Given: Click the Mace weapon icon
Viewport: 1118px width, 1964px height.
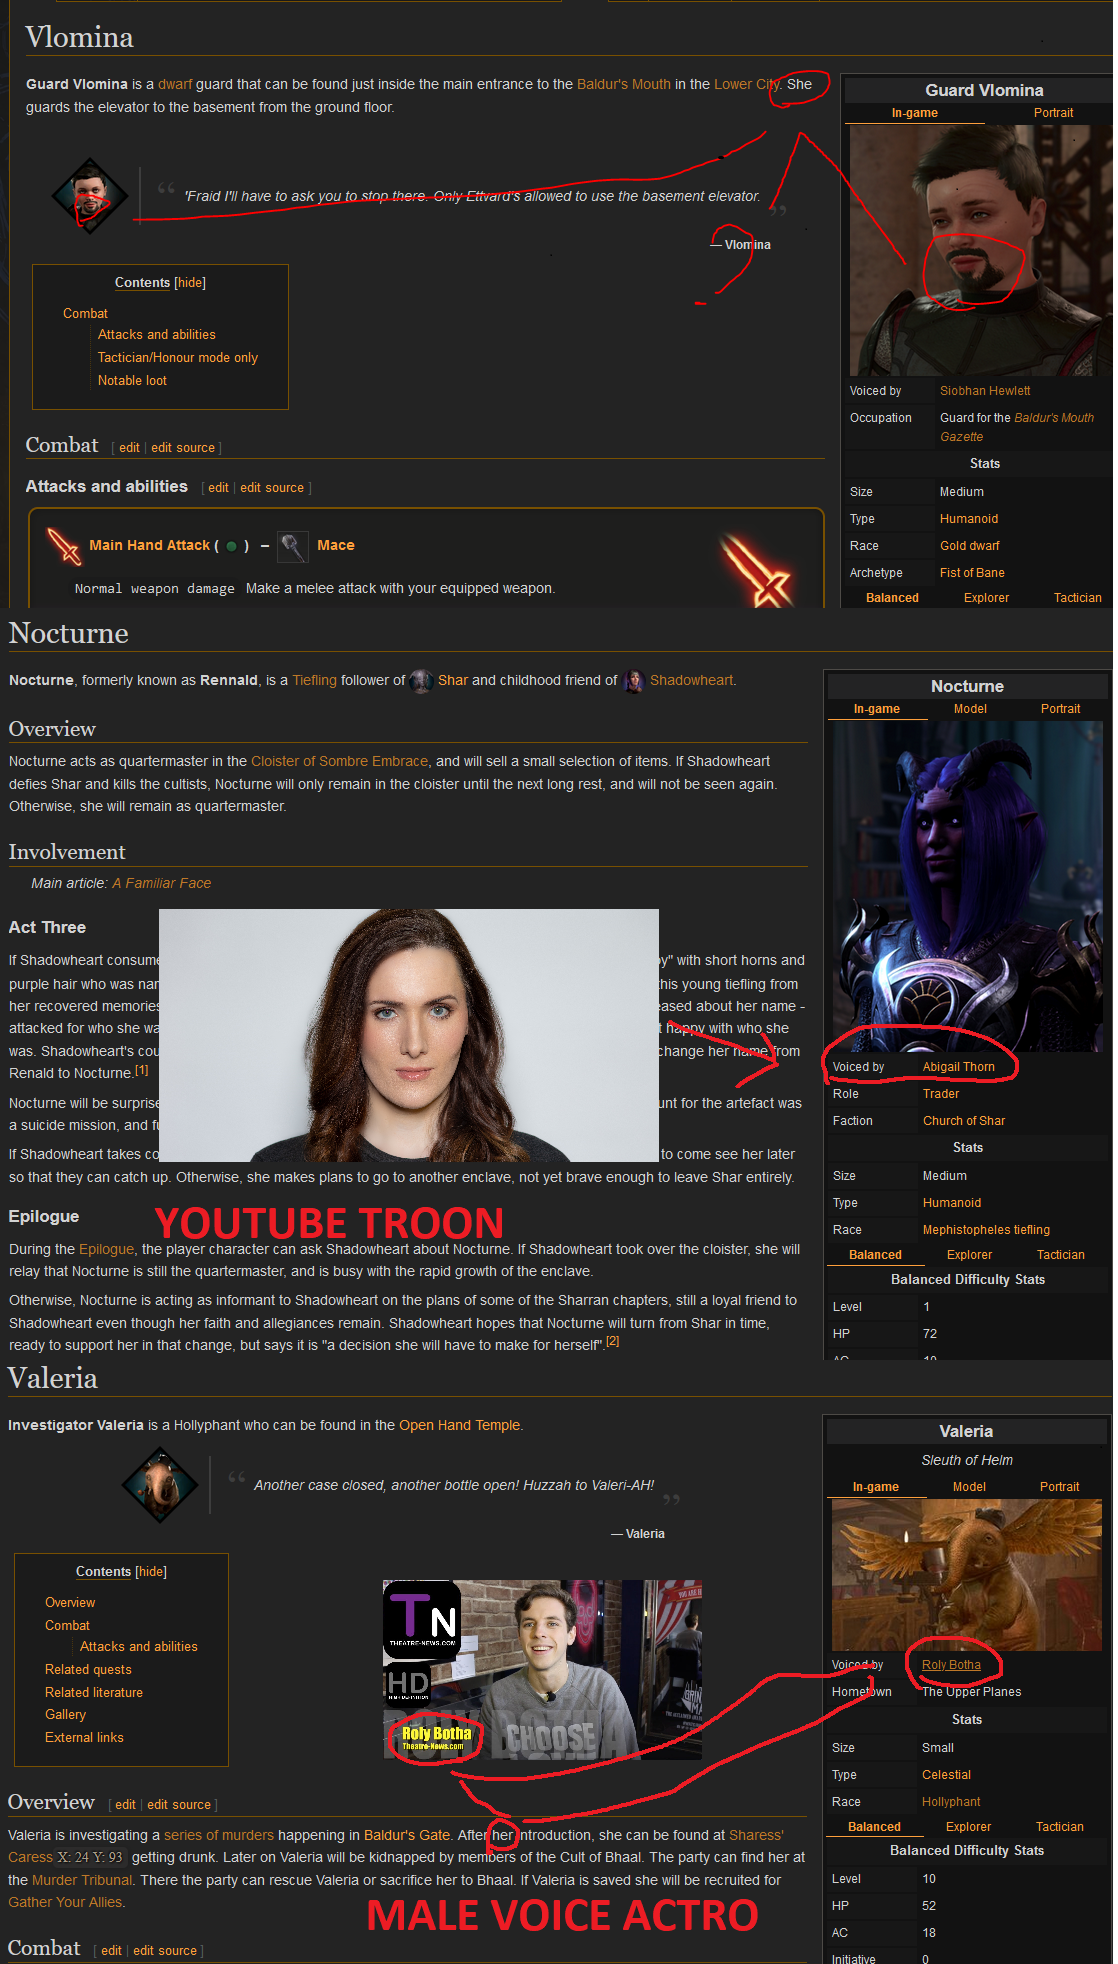Looking at the screenshot, I should [x=292, y=546].
